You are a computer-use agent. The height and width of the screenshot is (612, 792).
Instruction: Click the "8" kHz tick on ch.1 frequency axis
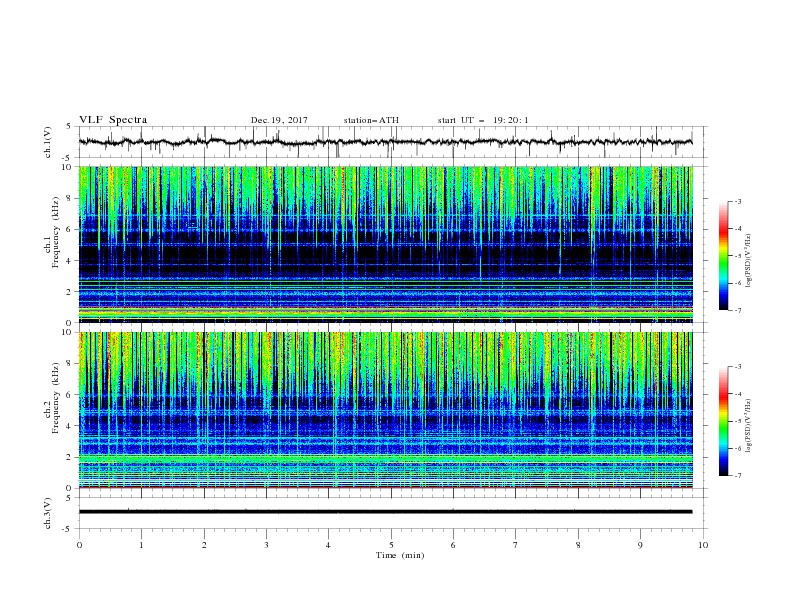click(69, 198)
